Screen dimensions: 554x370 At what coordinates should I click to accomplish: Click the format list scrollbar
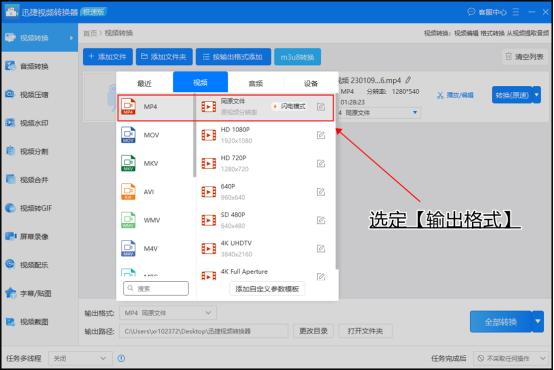(x=194, y=135)
